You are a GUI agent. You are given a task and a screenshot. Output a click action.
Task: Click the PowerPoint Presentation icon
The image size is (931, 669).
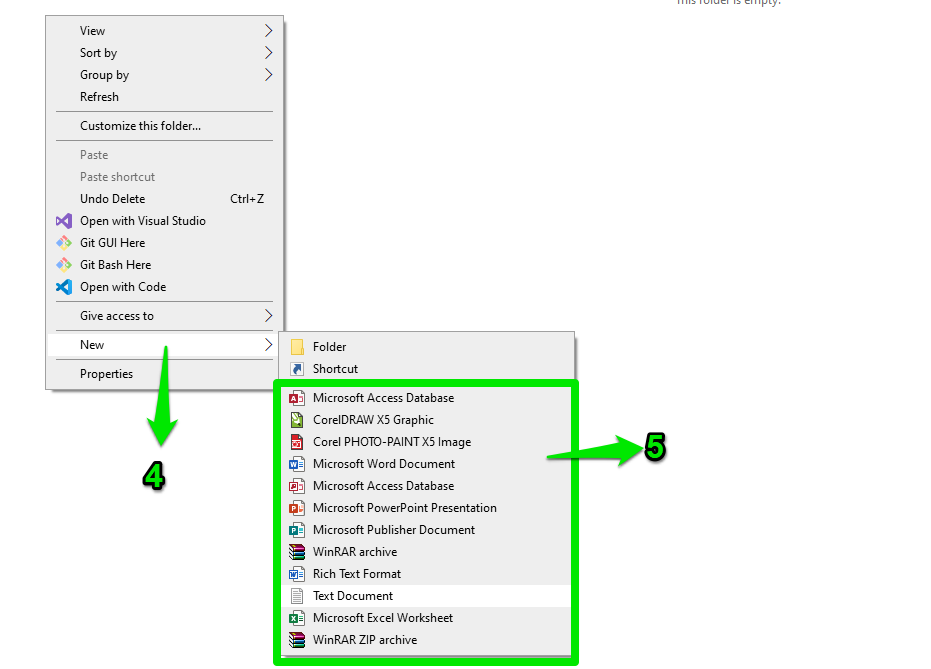[297, 508]
